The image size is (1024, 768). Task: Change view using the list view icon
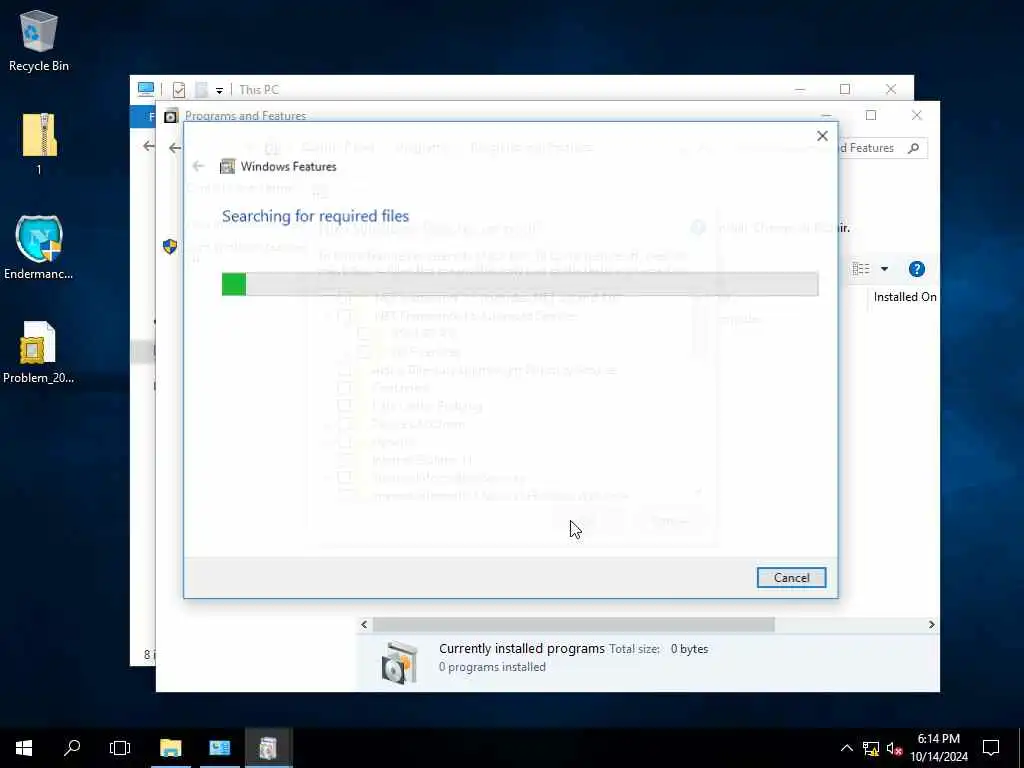tap(861, 269)
